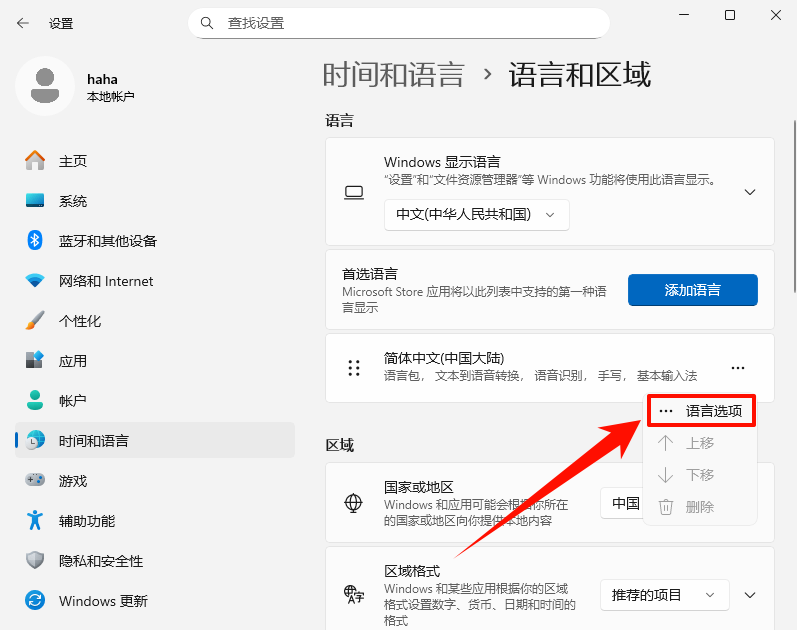Go to Windows 更新 label
Viewport: 797px width, 630px height.
coord(103,601)
